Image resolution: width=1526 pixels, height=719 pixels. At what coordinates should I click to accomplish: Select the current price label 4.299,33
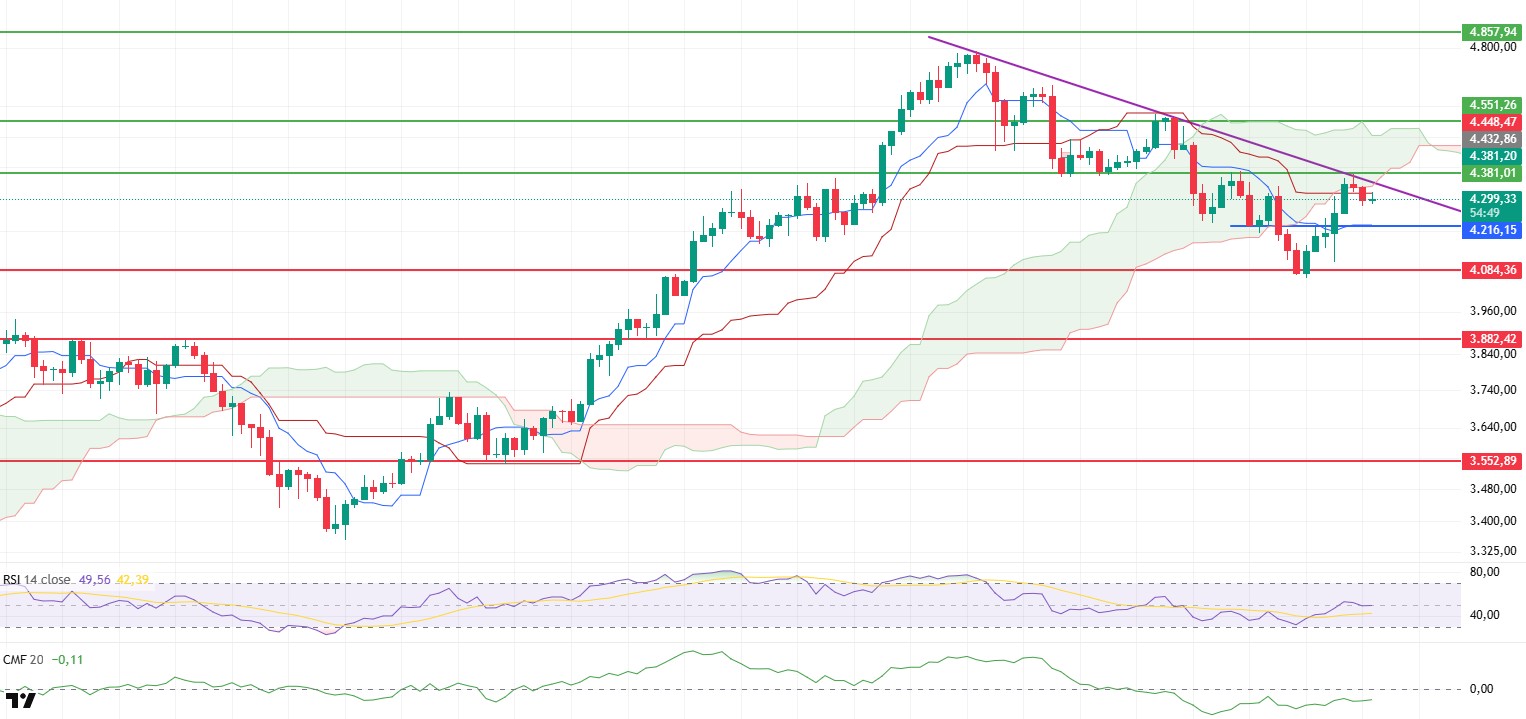tap(1490, 199)
